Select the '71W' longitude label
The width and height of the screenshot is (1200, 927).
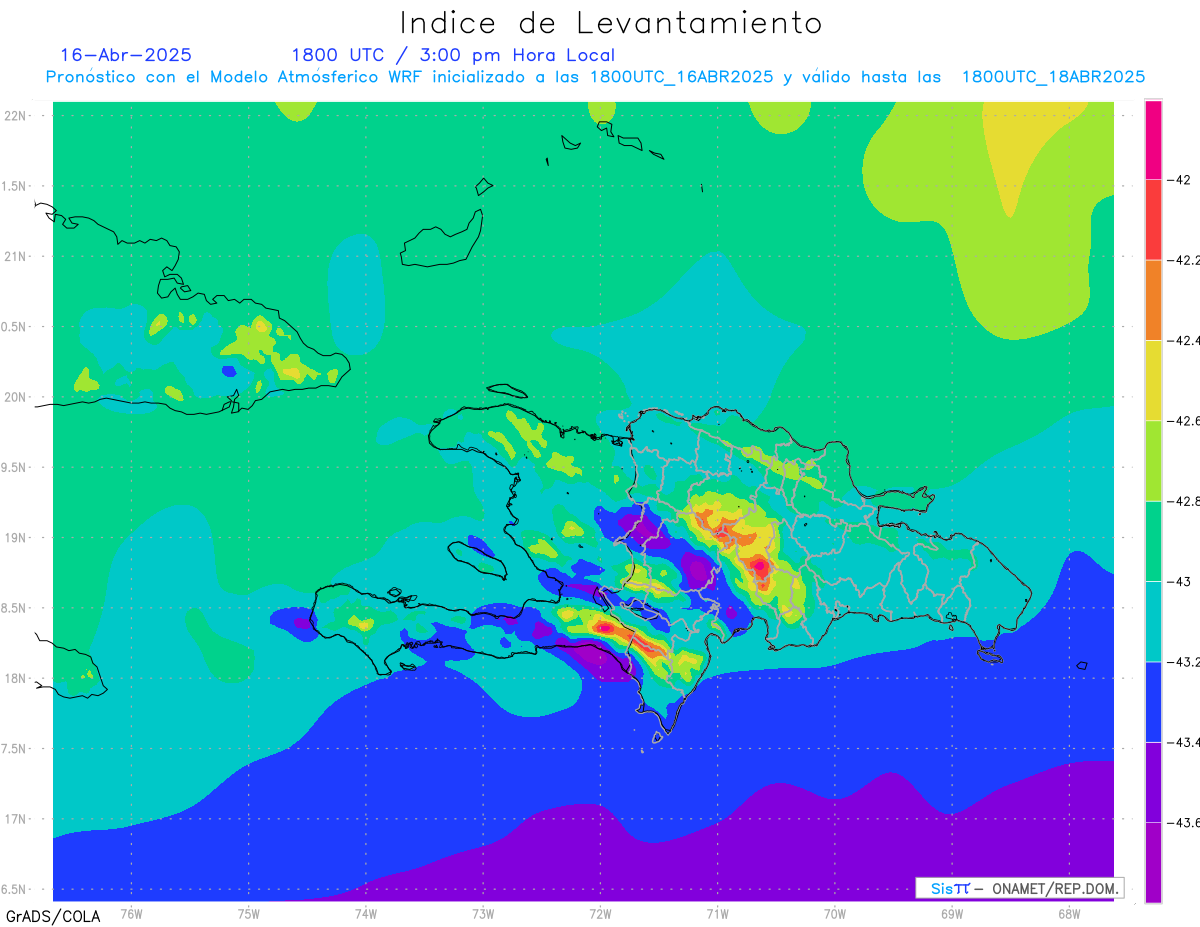717,913
